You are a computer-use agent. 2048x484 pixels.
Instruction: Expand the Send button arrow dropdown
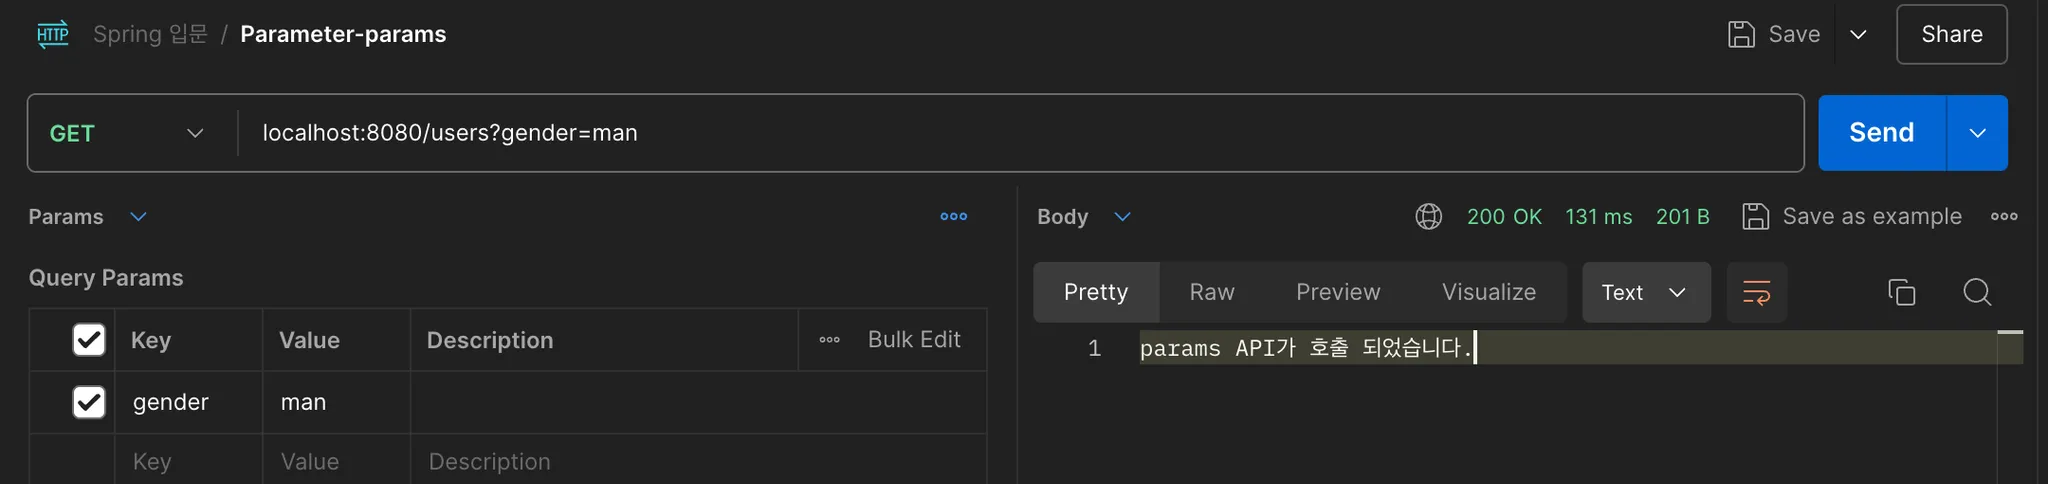(1977, 133)
